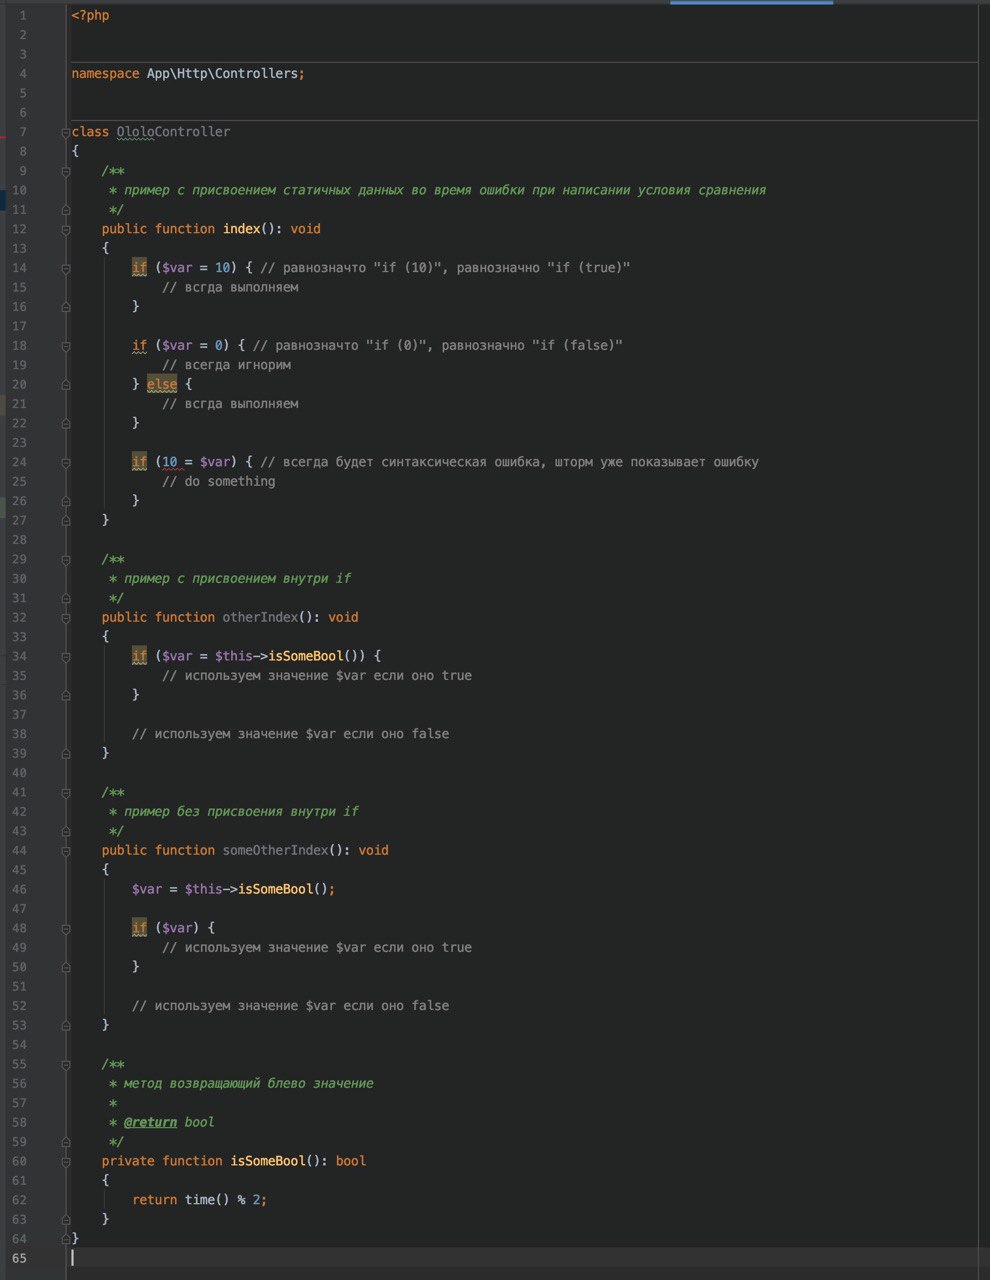Click the fold end marker on line 27
Image resolution: width=990 pixels, height=1280 pixels.
click(66, 521)
